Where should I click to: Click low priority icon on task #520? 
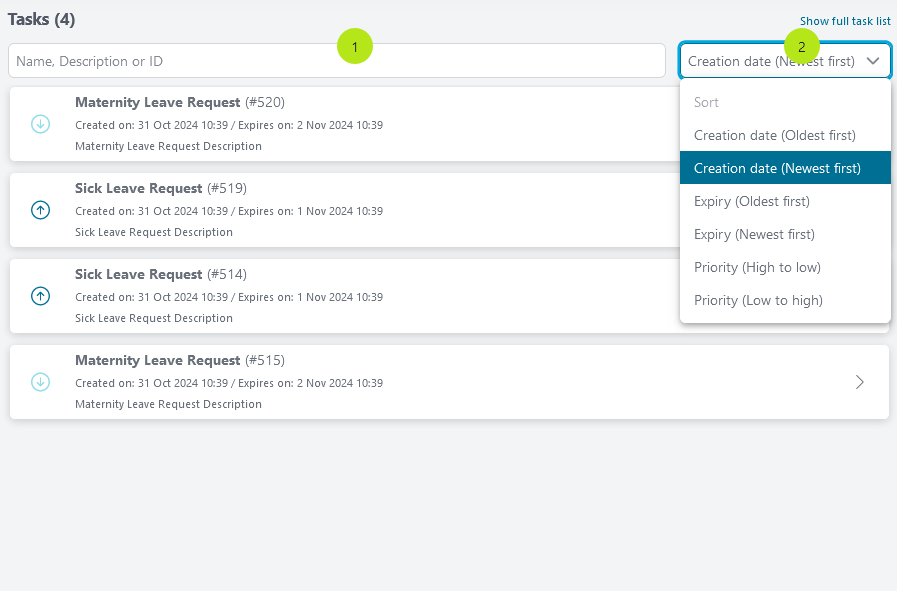(40, 124)
